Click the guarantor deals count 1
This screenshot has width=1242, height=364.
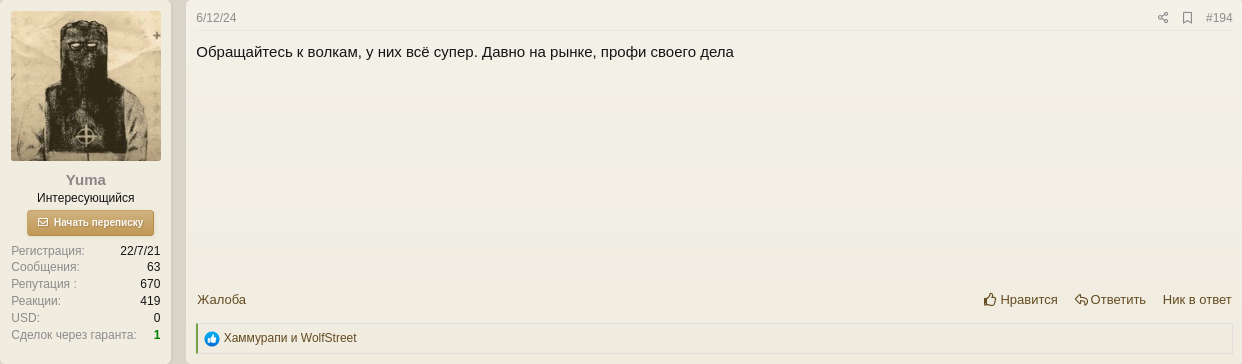[157, 334]
